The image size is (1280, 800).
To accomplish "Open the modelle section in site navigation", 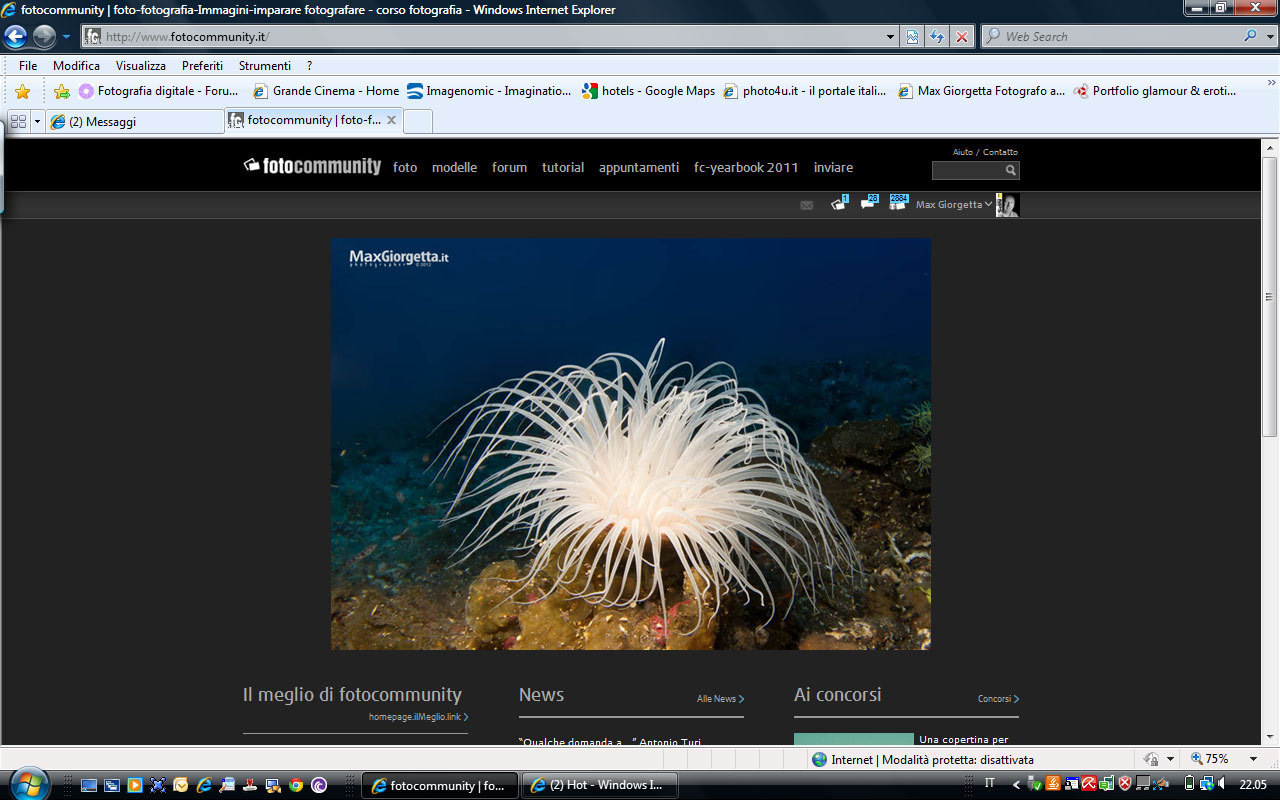I will [x=454, y=167].
